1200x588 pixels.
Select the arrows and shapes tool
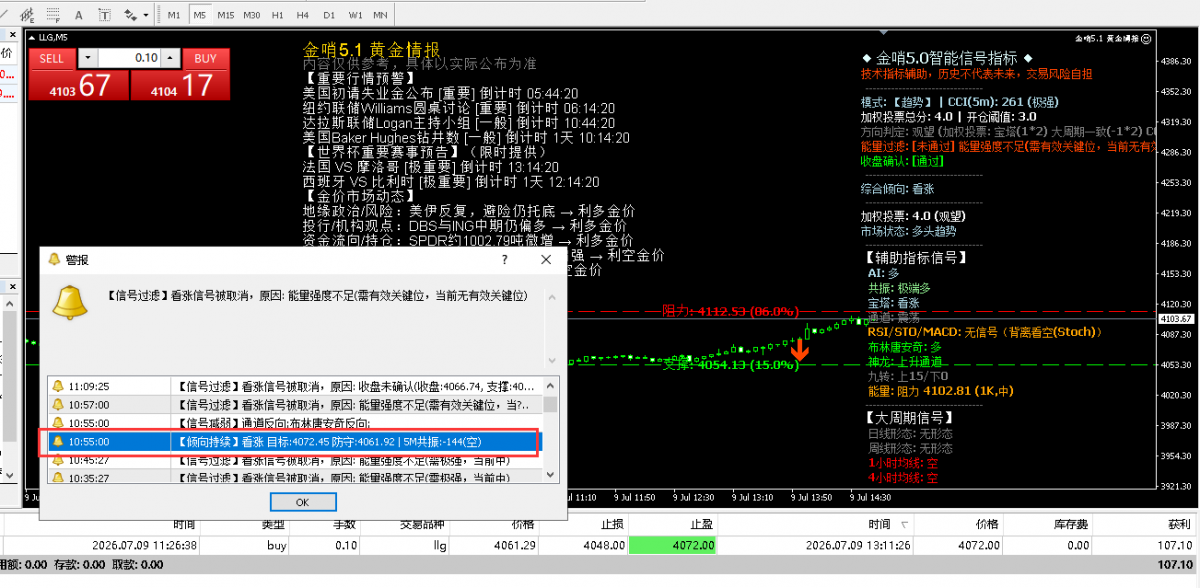(x=130, y=15)
